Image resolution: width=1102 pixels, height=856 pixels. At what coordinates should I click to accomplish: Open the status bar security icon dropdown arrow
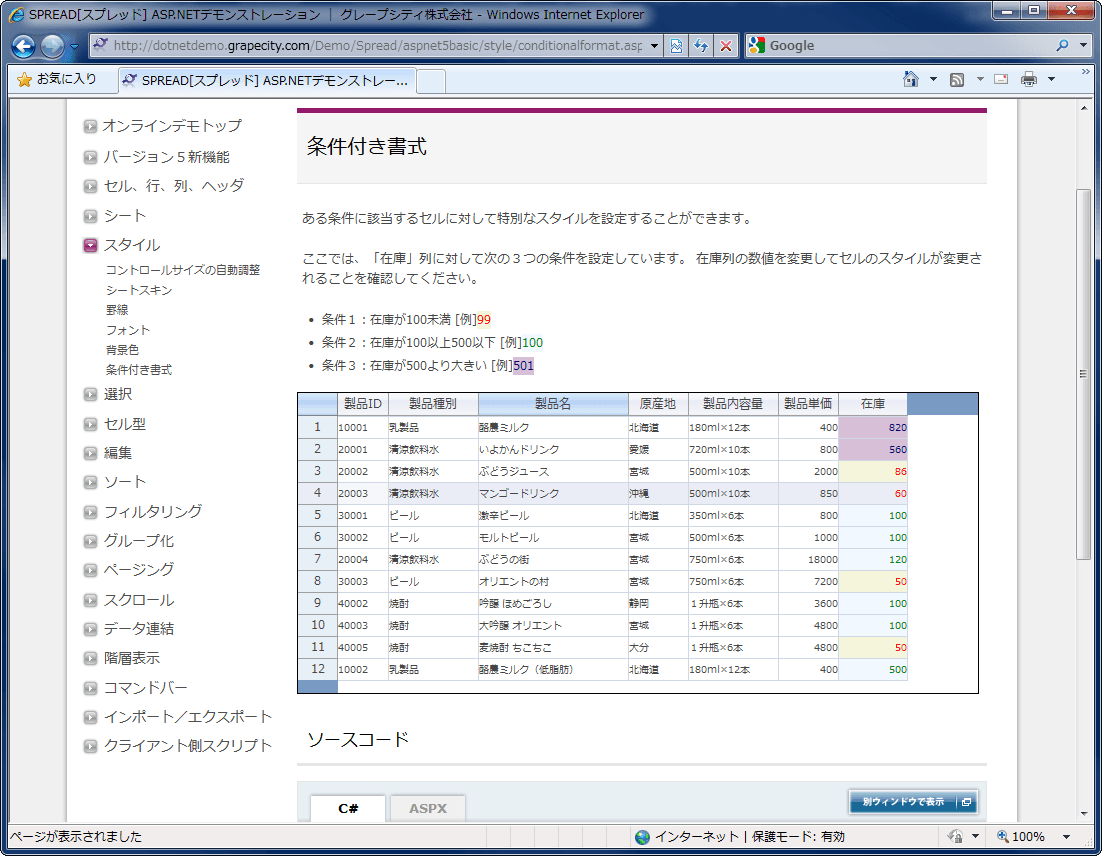click(975, 836)
